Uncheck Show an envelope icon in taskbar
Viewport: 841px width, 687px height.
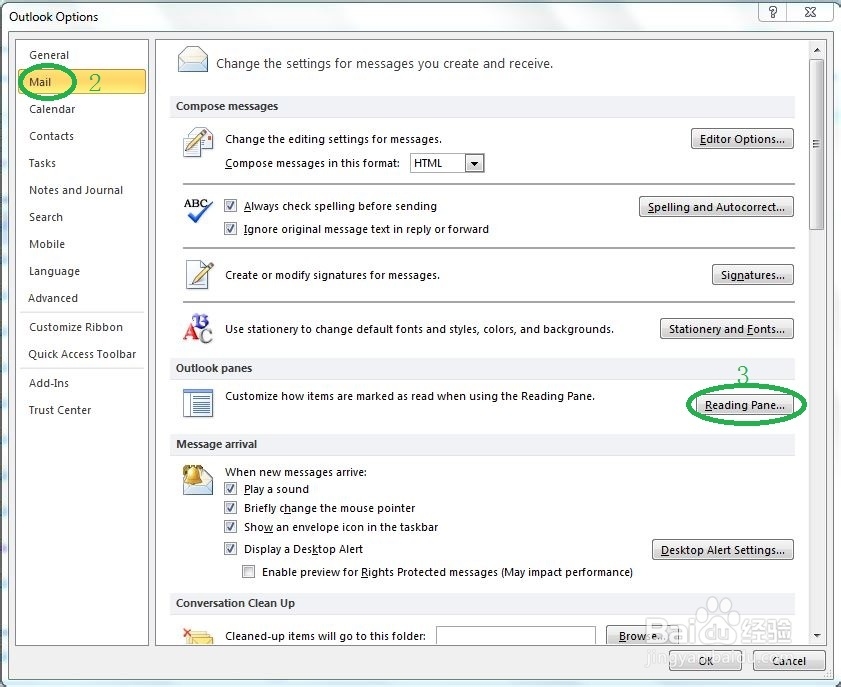231,527
